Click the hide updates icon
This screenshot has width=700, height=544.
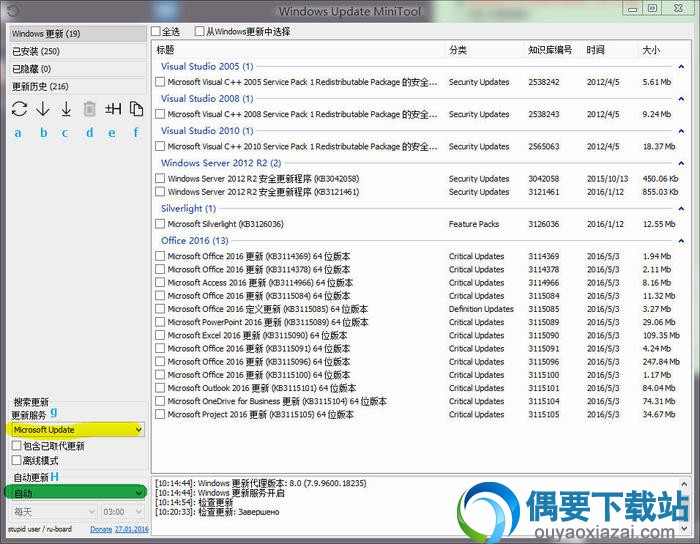(113, 109)
